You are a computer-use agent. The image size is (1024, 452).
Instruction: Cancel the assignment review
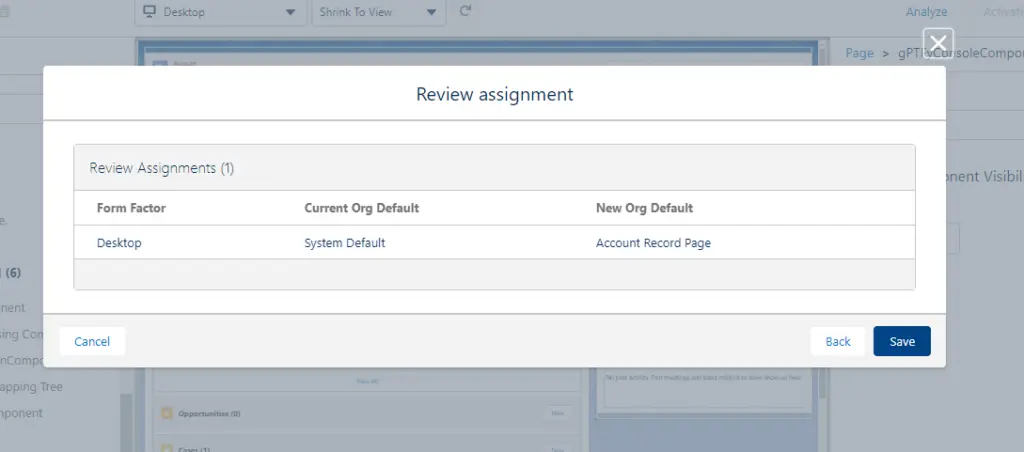[92, 341]
